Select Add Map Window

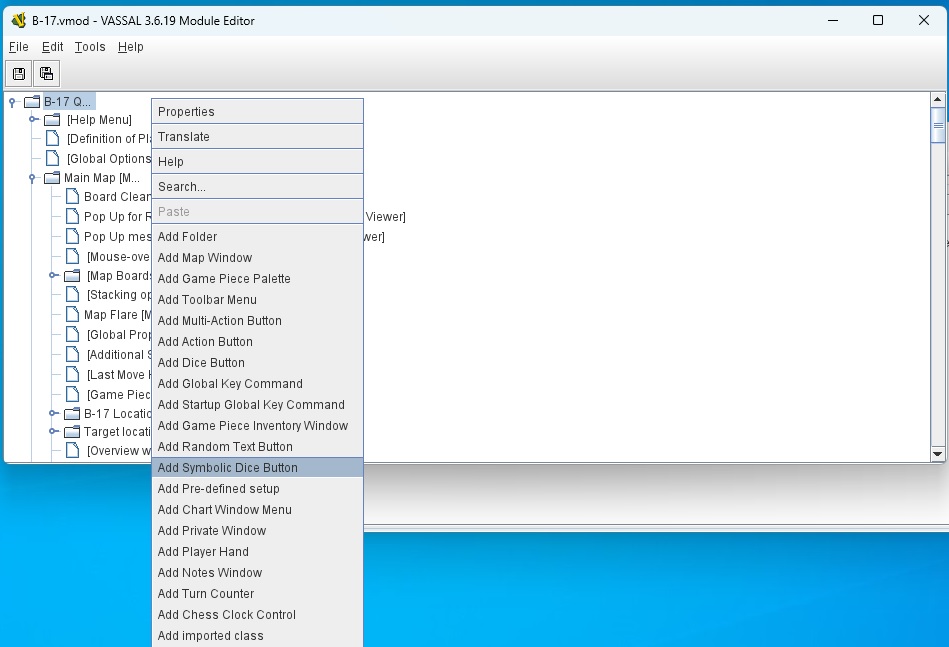[257, 258]
